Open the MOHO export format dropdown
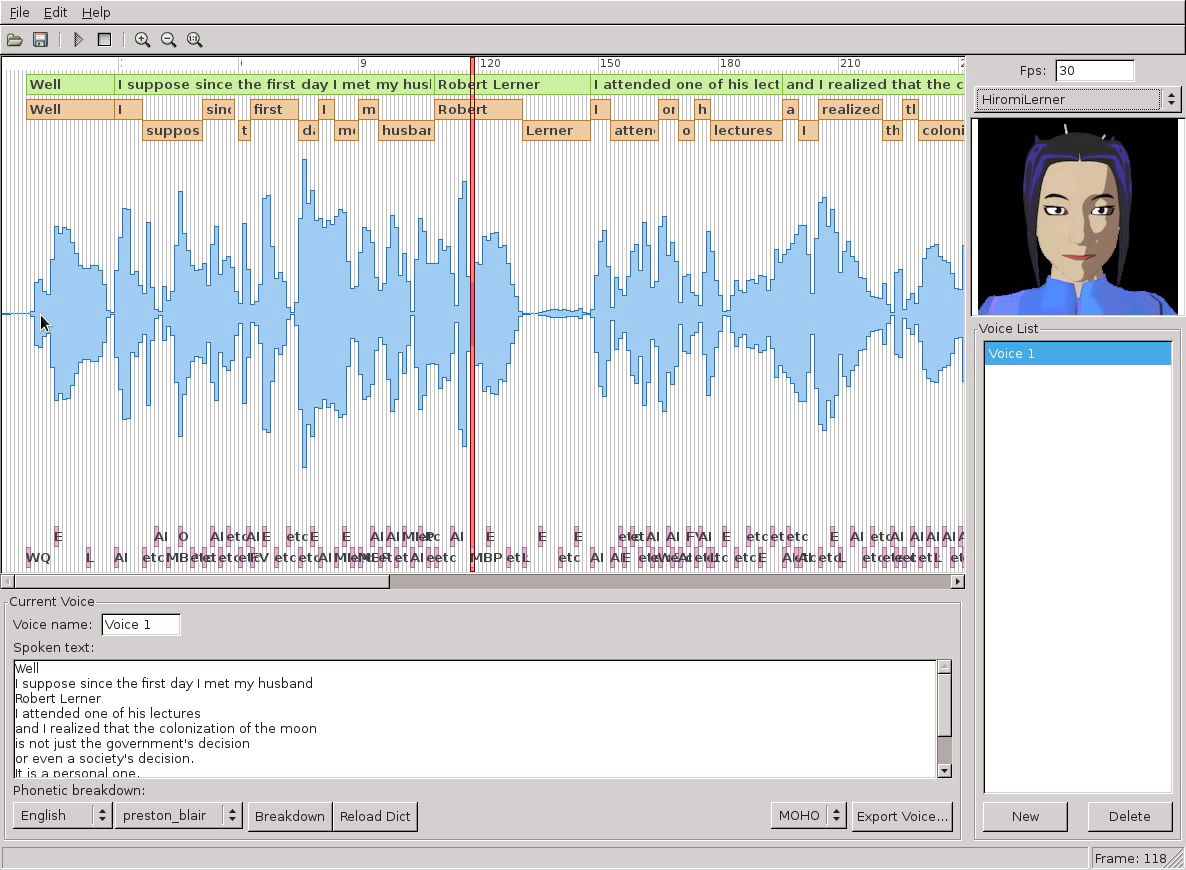This screenshot has height=870, width=1186. (x=809, y=816)
